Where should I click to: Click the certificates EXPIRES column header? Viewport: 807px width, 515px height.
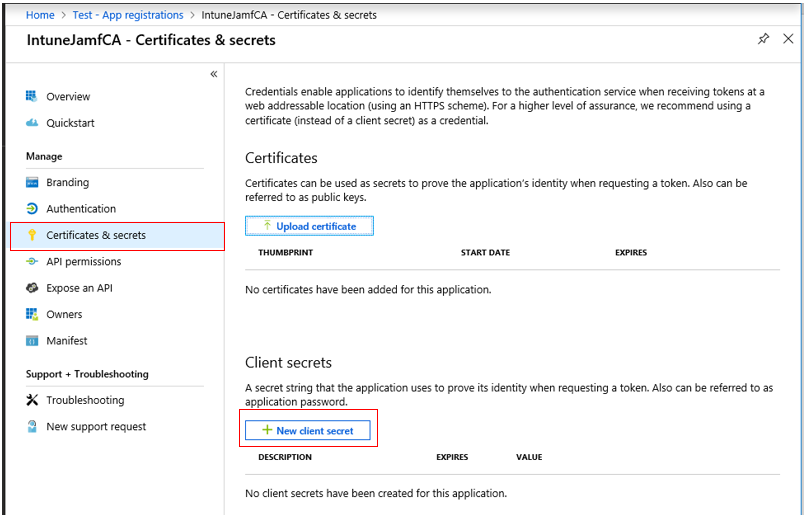(x=631, y=253)
